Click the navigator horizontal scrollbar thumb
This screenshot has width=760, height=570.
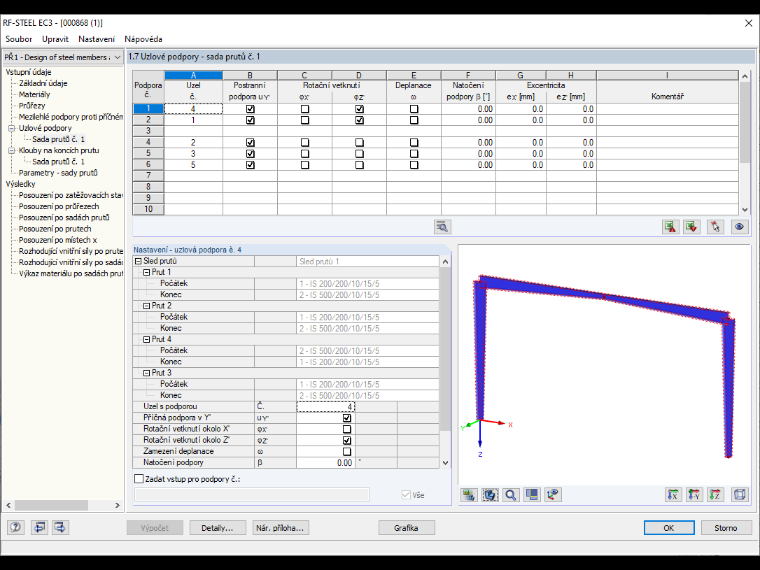(x=51, y=505)
